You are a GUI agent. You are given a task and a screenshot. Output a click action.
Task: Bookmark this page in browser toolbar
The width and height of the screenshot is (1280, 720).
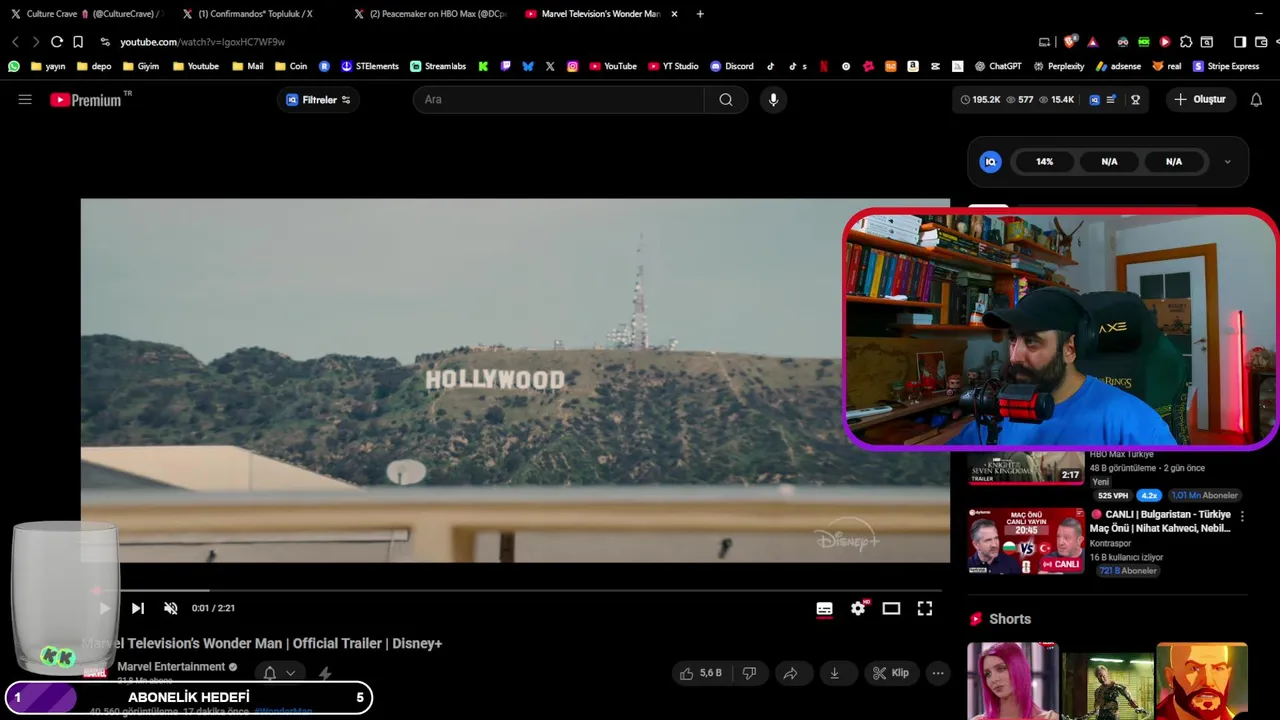point(78,42)
